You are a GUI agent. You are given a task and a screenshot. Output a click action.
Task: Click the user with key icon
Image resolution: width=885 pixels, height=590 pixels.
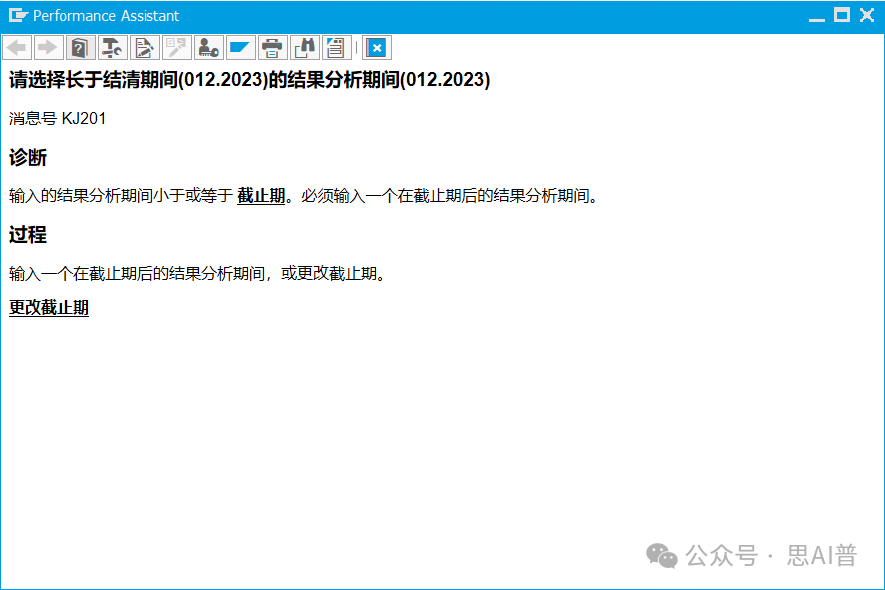pyautogui.click(x=208, y=47)
